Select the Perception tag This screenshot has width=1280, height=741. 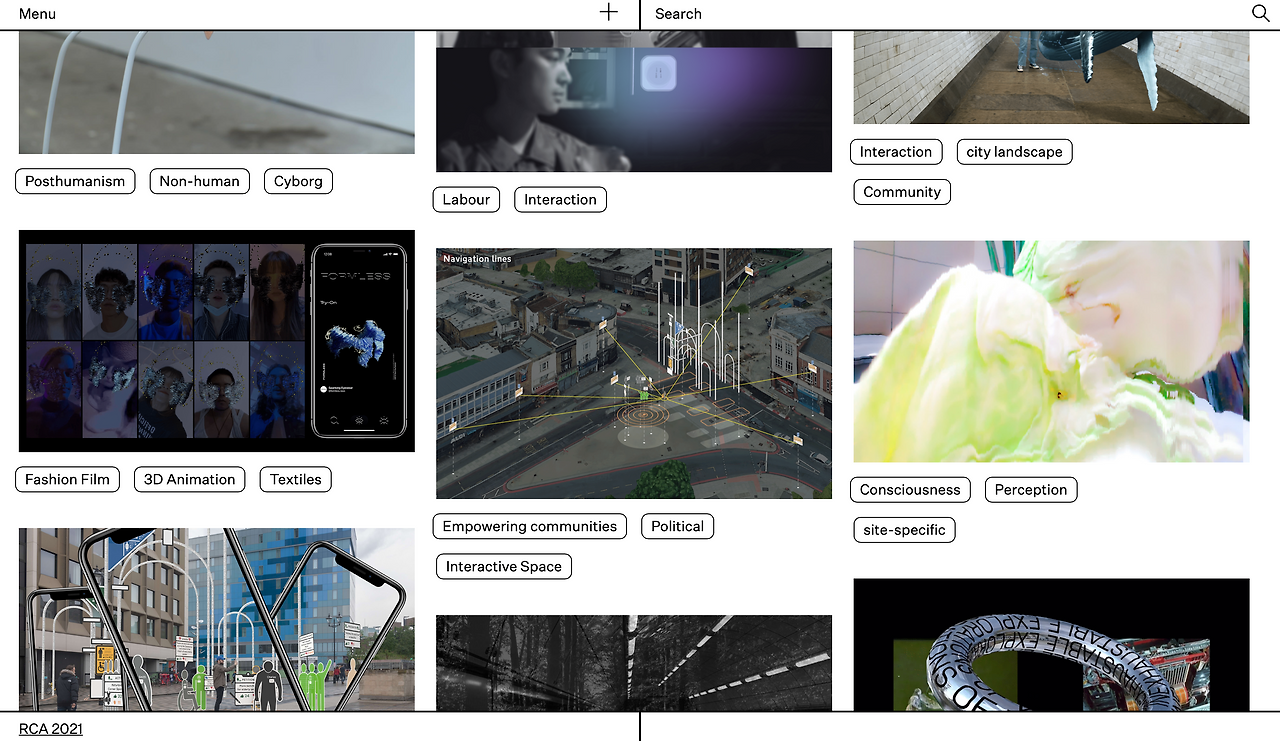(1031, 489)
